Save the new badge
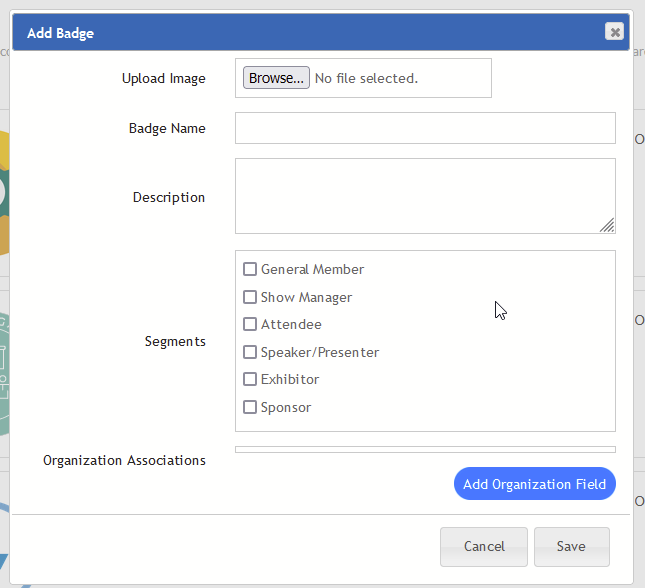 click(x=571, y=546)
